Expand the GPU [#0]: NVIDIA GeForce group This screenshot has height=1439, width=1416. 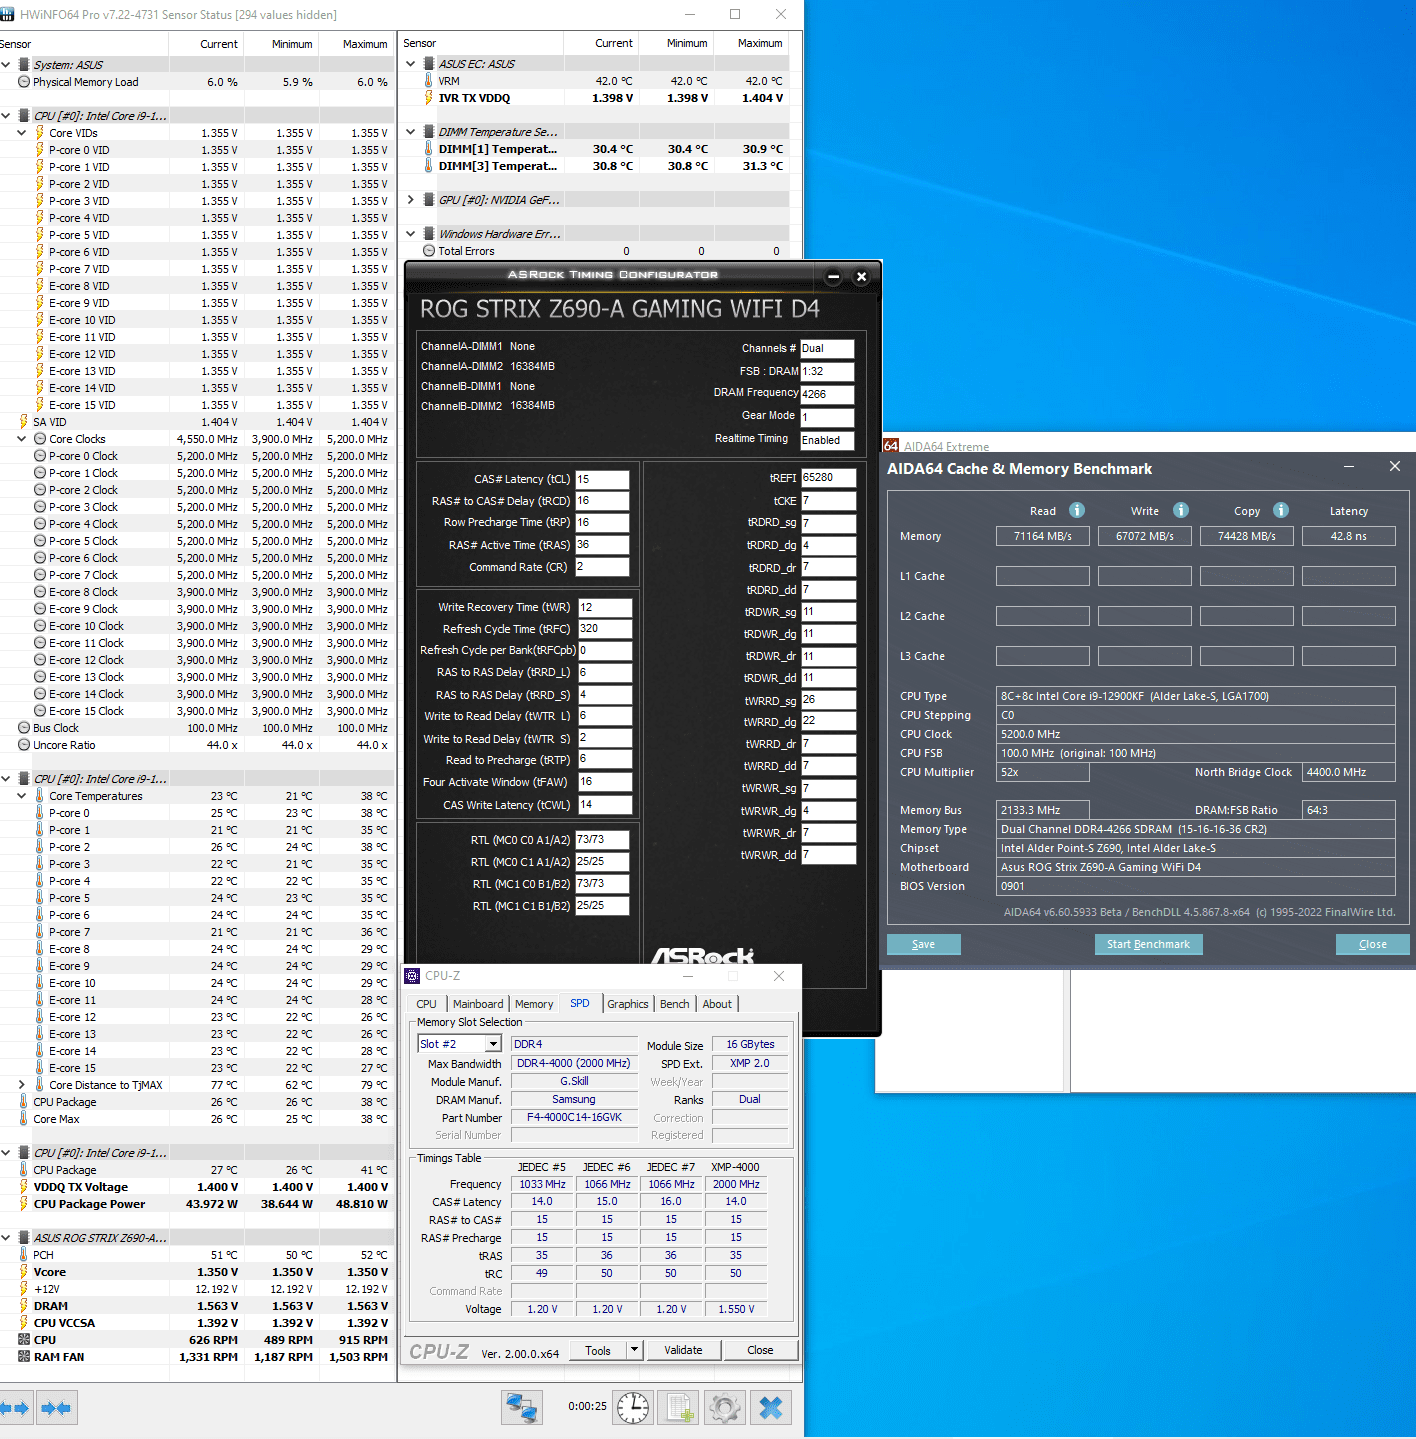[410, 200]
